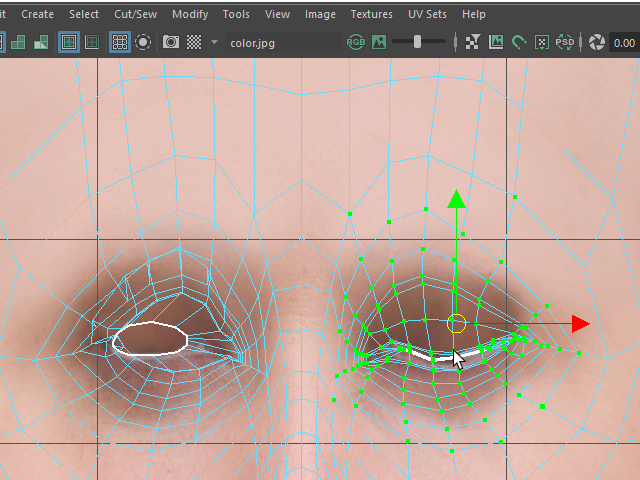Click the green curved arrow refresh icon

pos(519,42)
